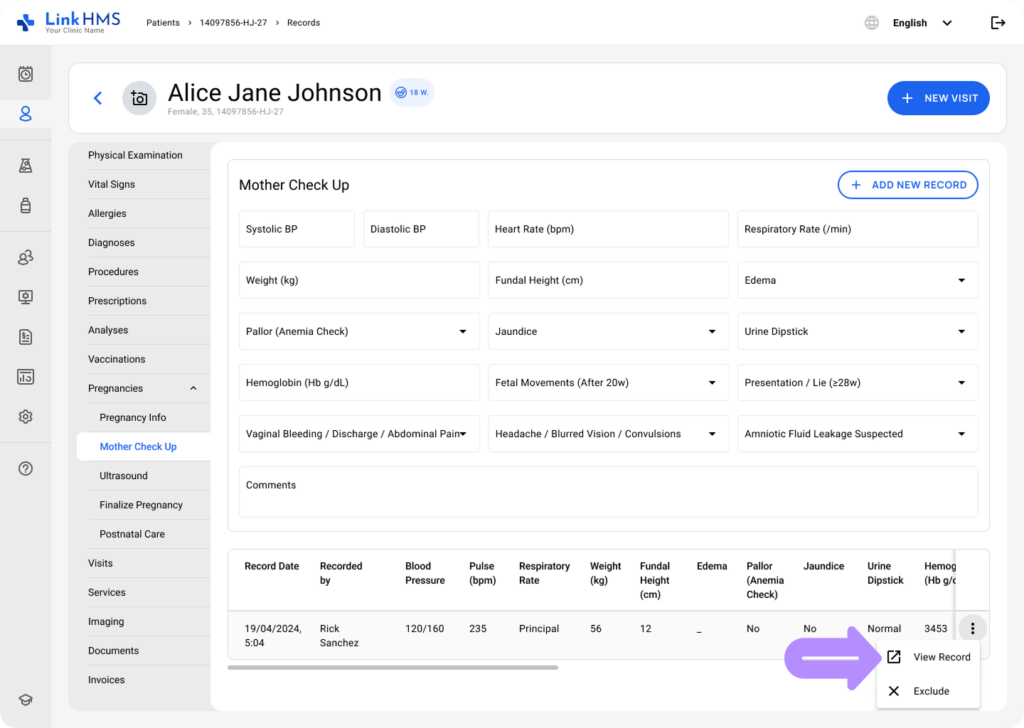The width and height of the screenshot is (1024, 728).
Task: Open the laboratory flask icon in sidebar
Action: coord(26,166)
